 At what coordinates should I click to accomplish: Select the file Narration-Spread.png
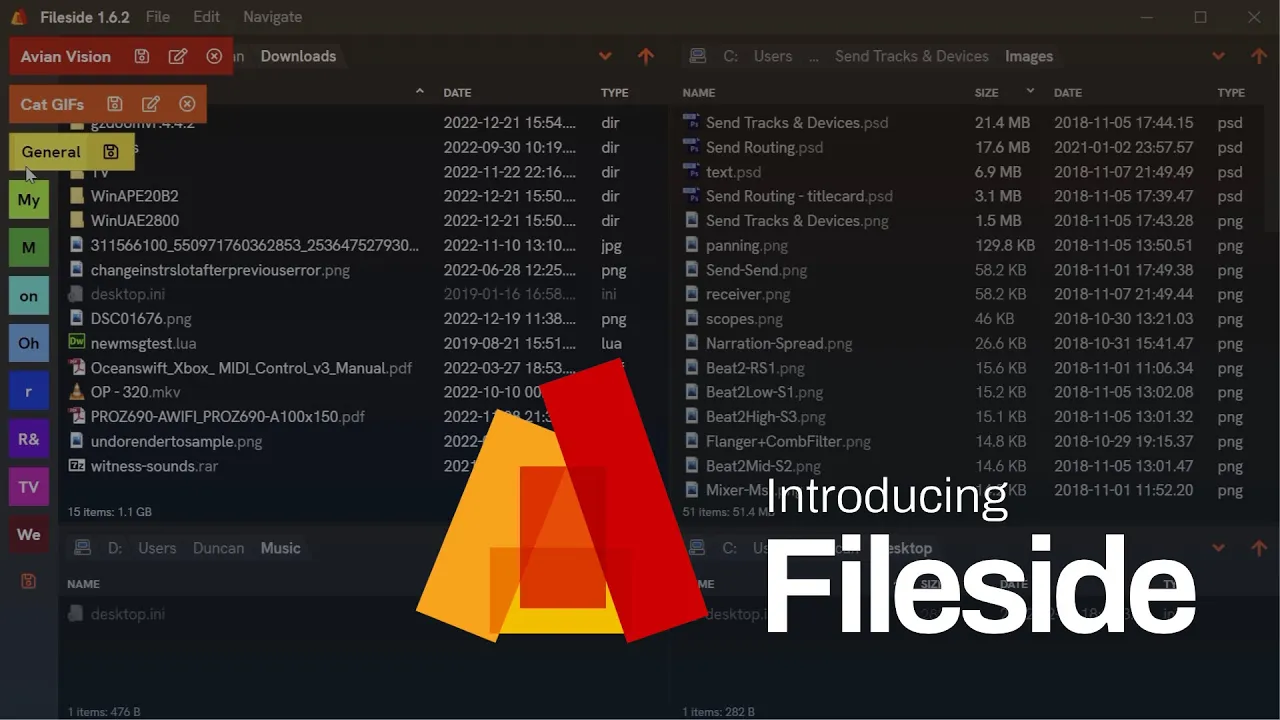tap(779, 343)
